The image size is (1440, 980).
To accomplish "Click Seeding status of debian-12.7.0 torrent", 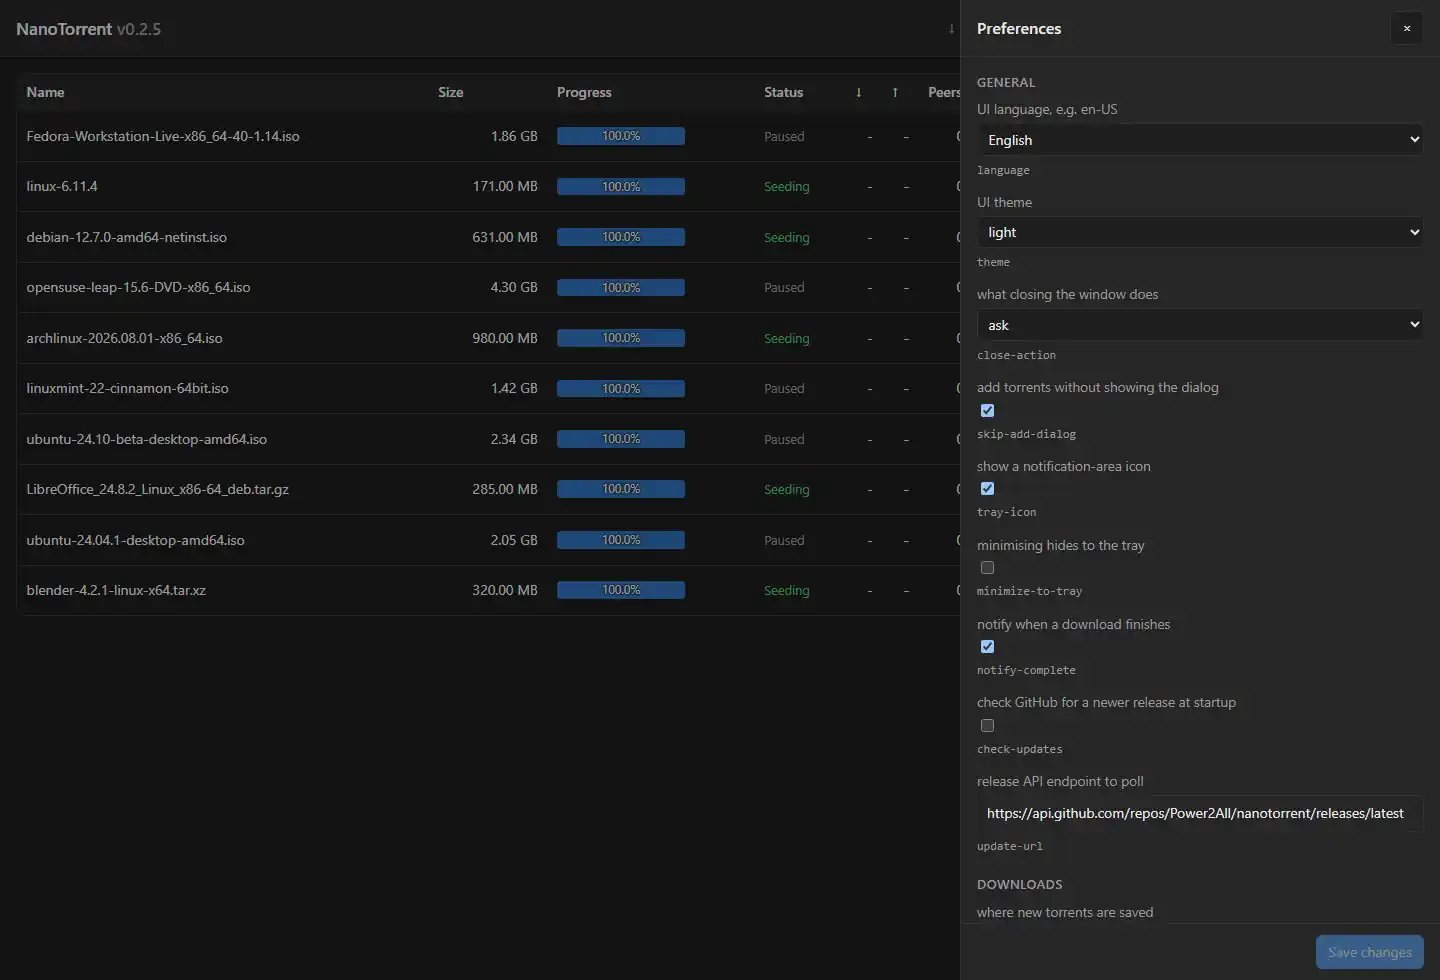I will [x=786, y=237].
